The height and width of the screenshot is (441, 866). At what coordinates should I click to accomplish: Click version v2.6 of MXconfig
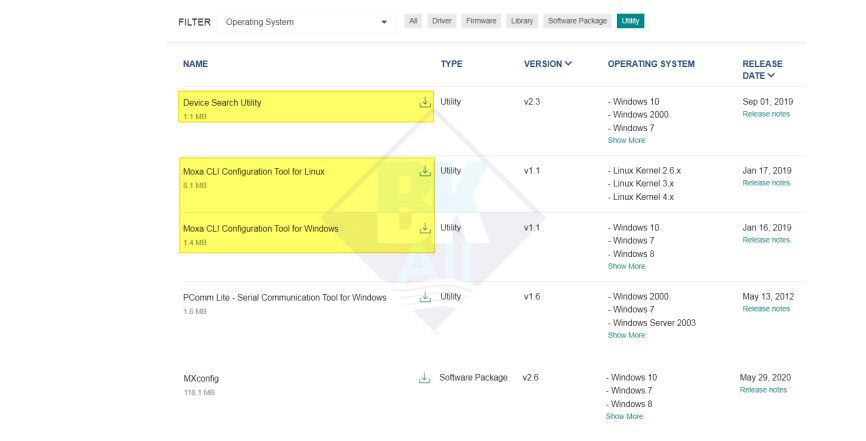(x=530, y=378)
